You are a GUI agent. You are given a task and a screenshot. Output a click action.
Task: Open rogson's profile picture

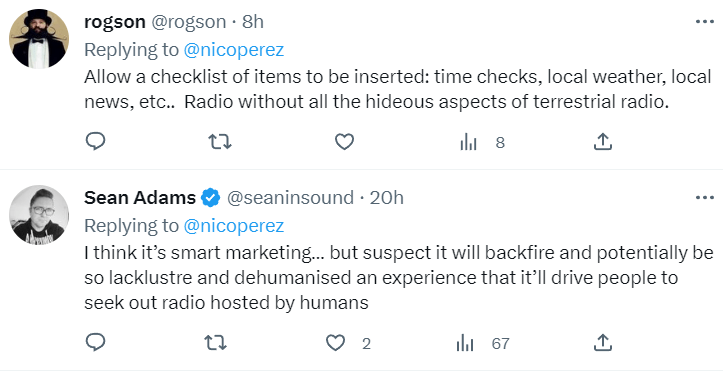(x=39, y=39)
